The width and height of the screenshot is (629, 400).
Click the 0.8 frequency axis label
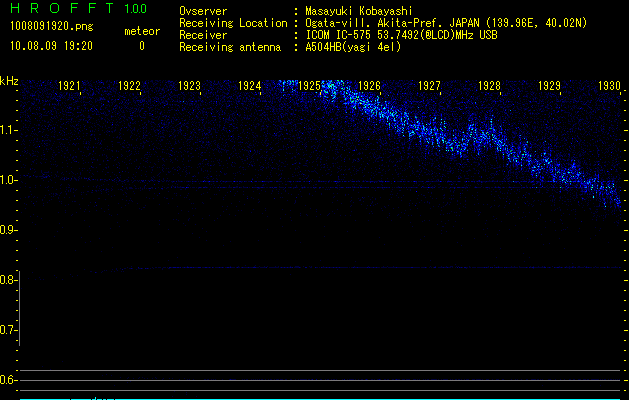click(x=9, y=280)
